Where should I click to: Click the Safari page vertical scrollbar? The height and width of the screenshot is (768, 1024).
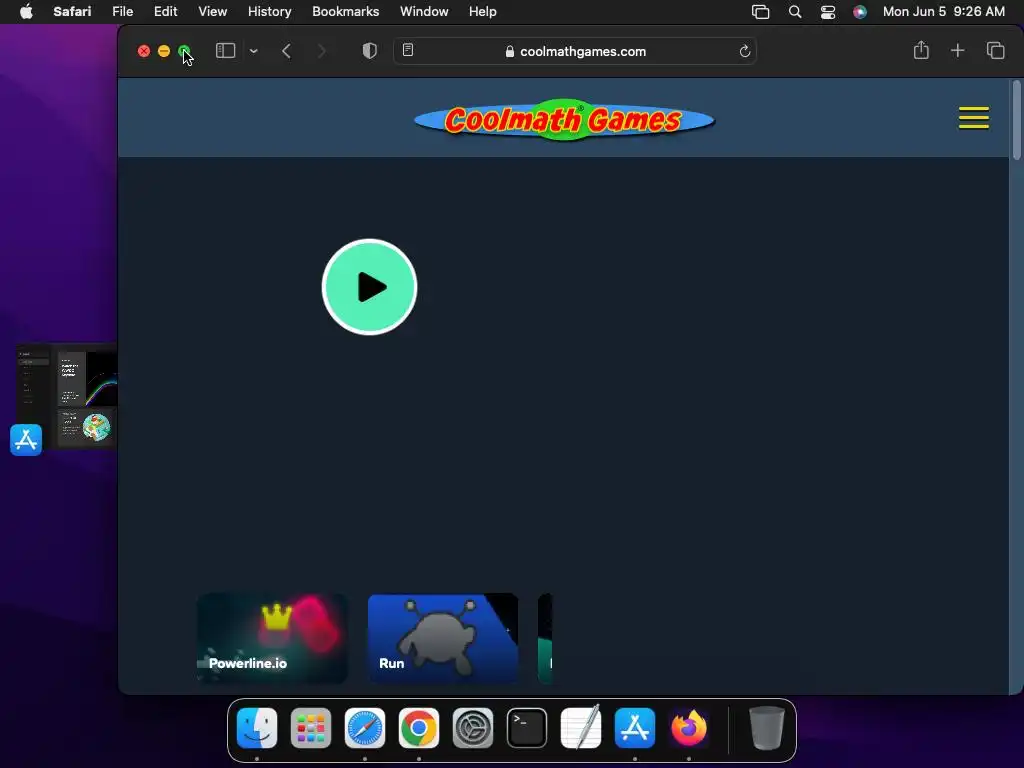pyautogui.click(x=1016, y=120)
